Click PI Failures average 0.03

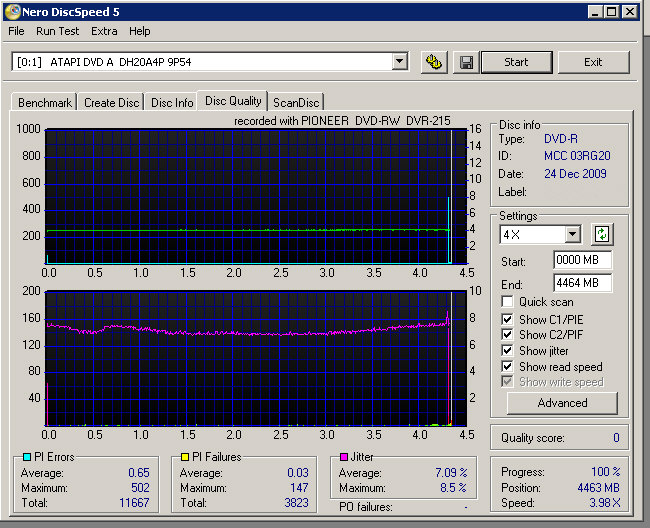click(x=298, y=473)
